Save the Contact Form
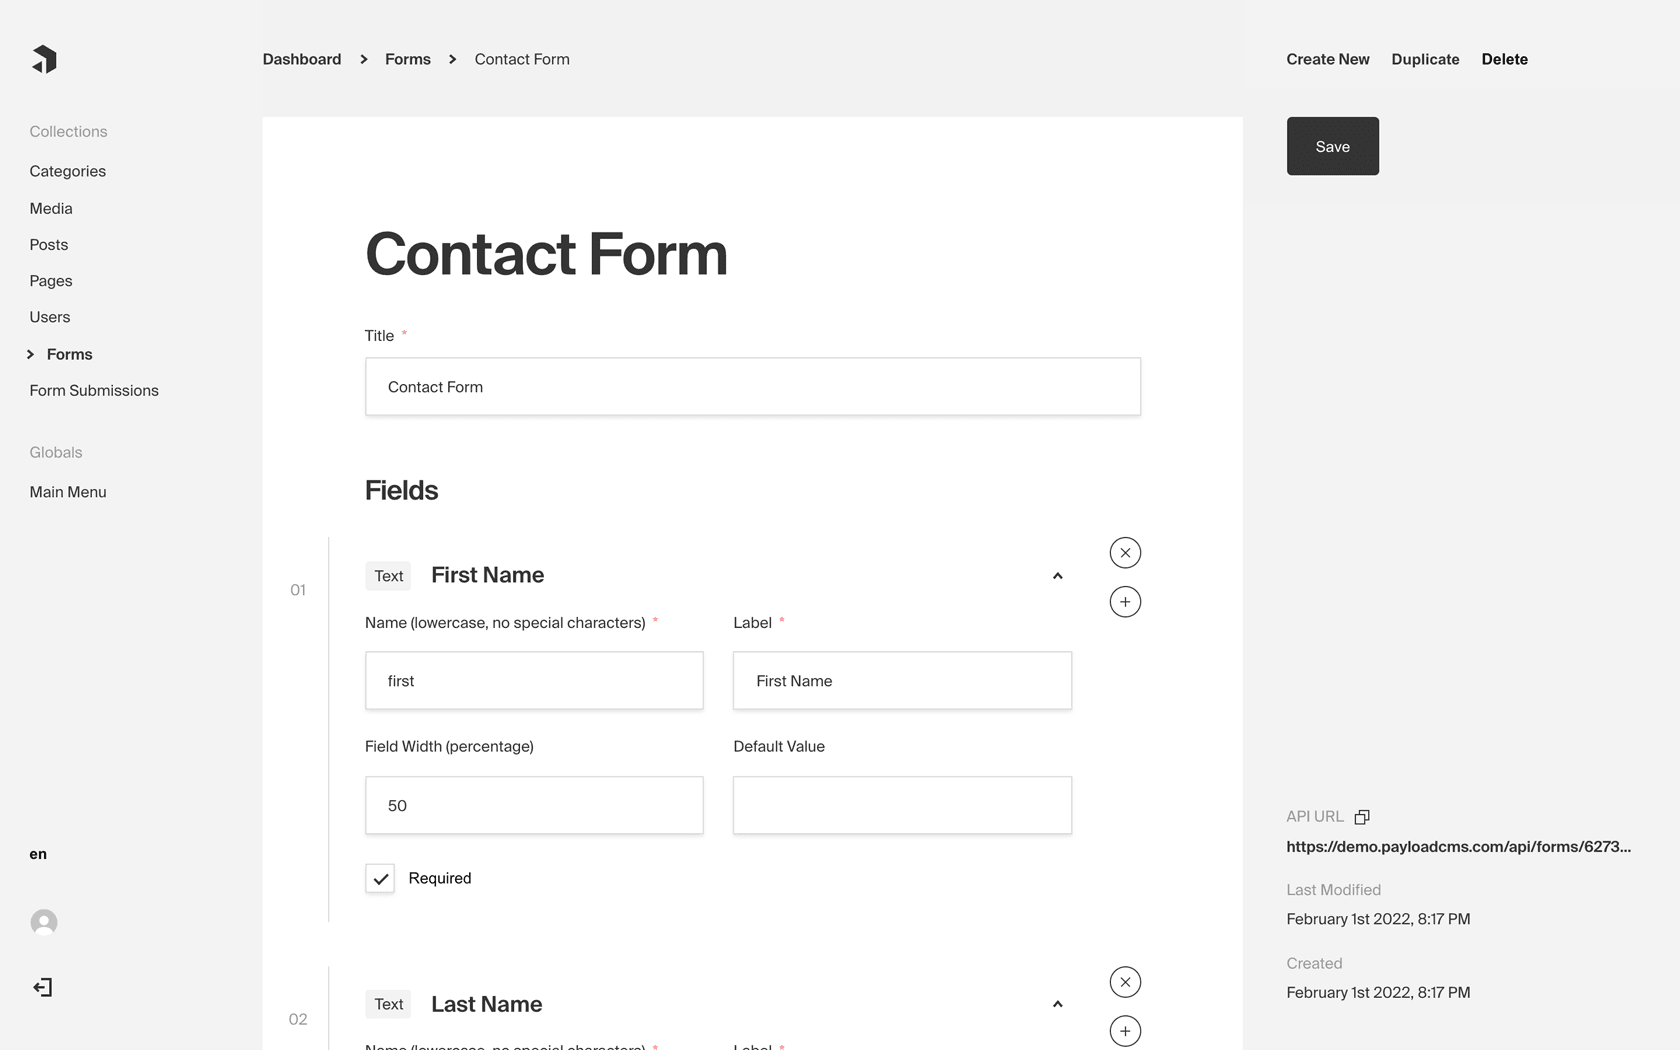 (1332, 146)
